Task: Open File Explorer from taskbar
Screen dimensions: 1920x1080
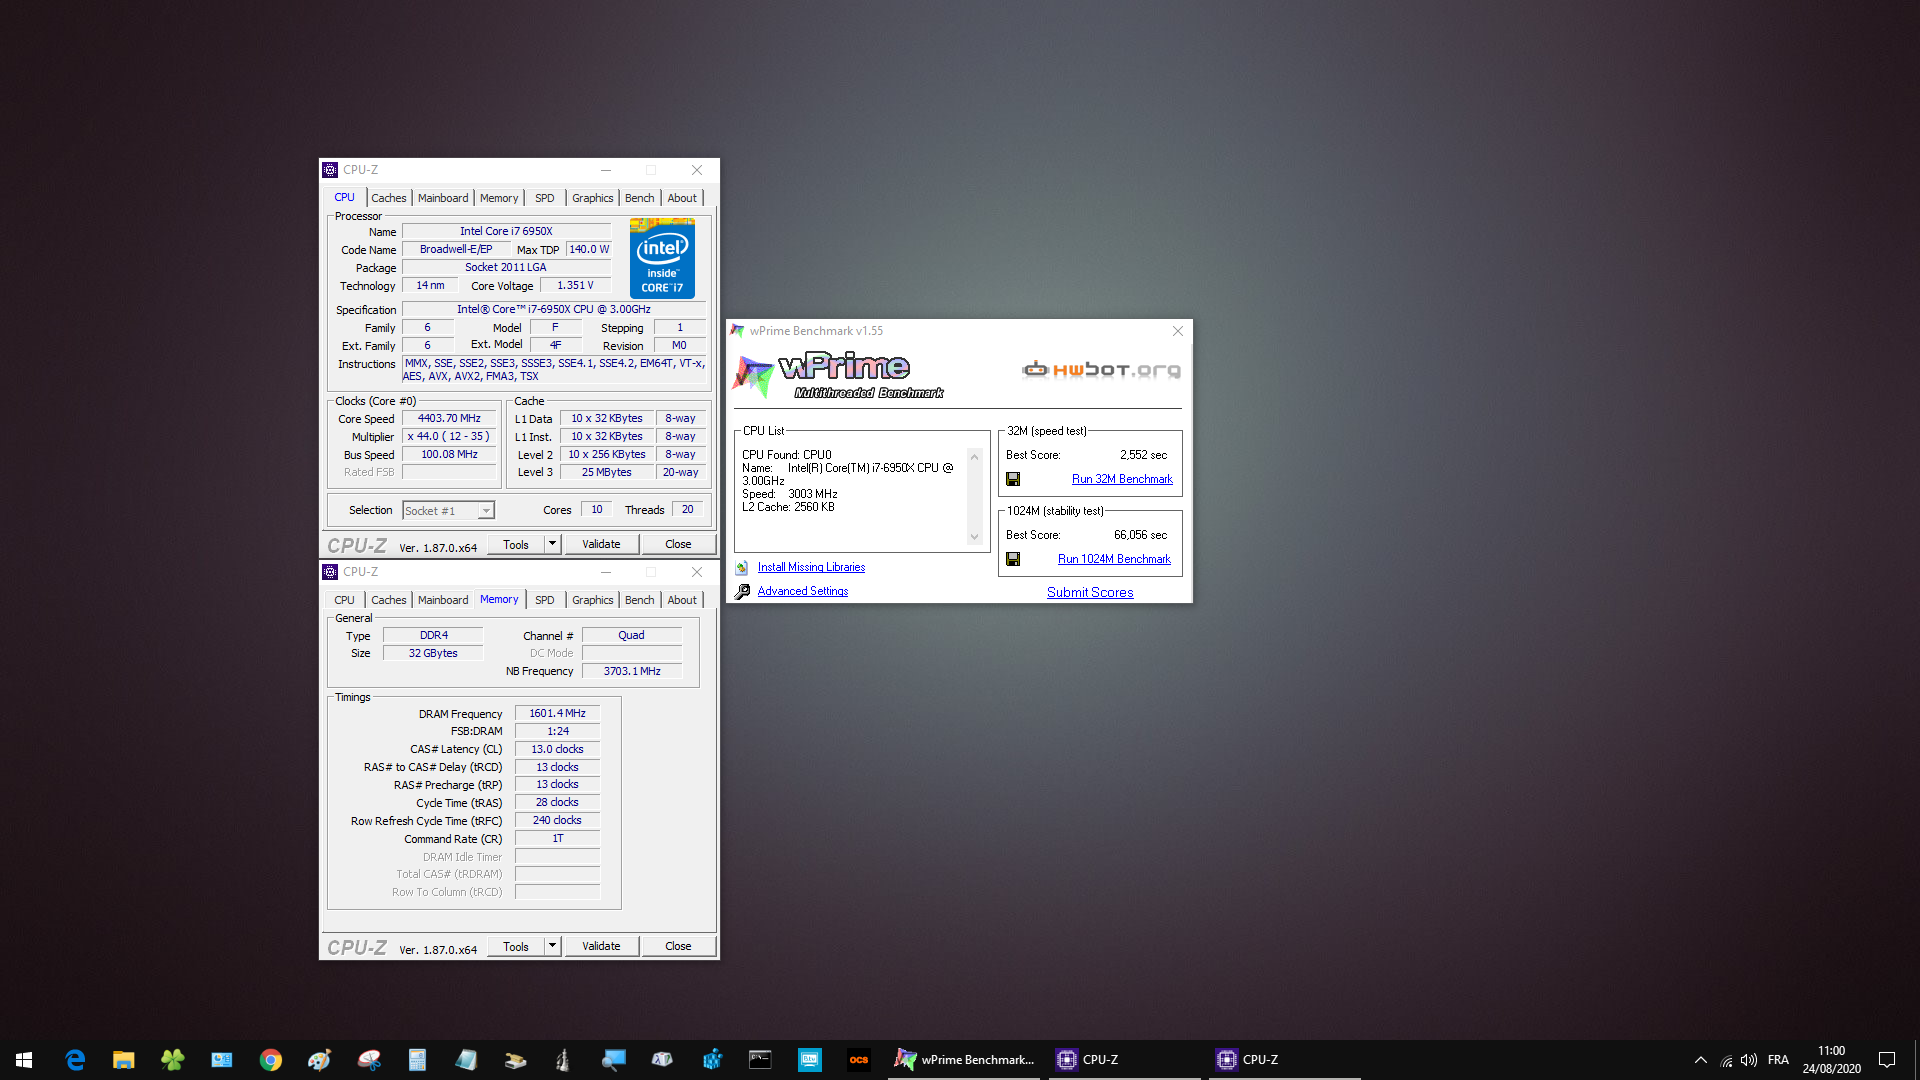Action: pos(124,1060)
